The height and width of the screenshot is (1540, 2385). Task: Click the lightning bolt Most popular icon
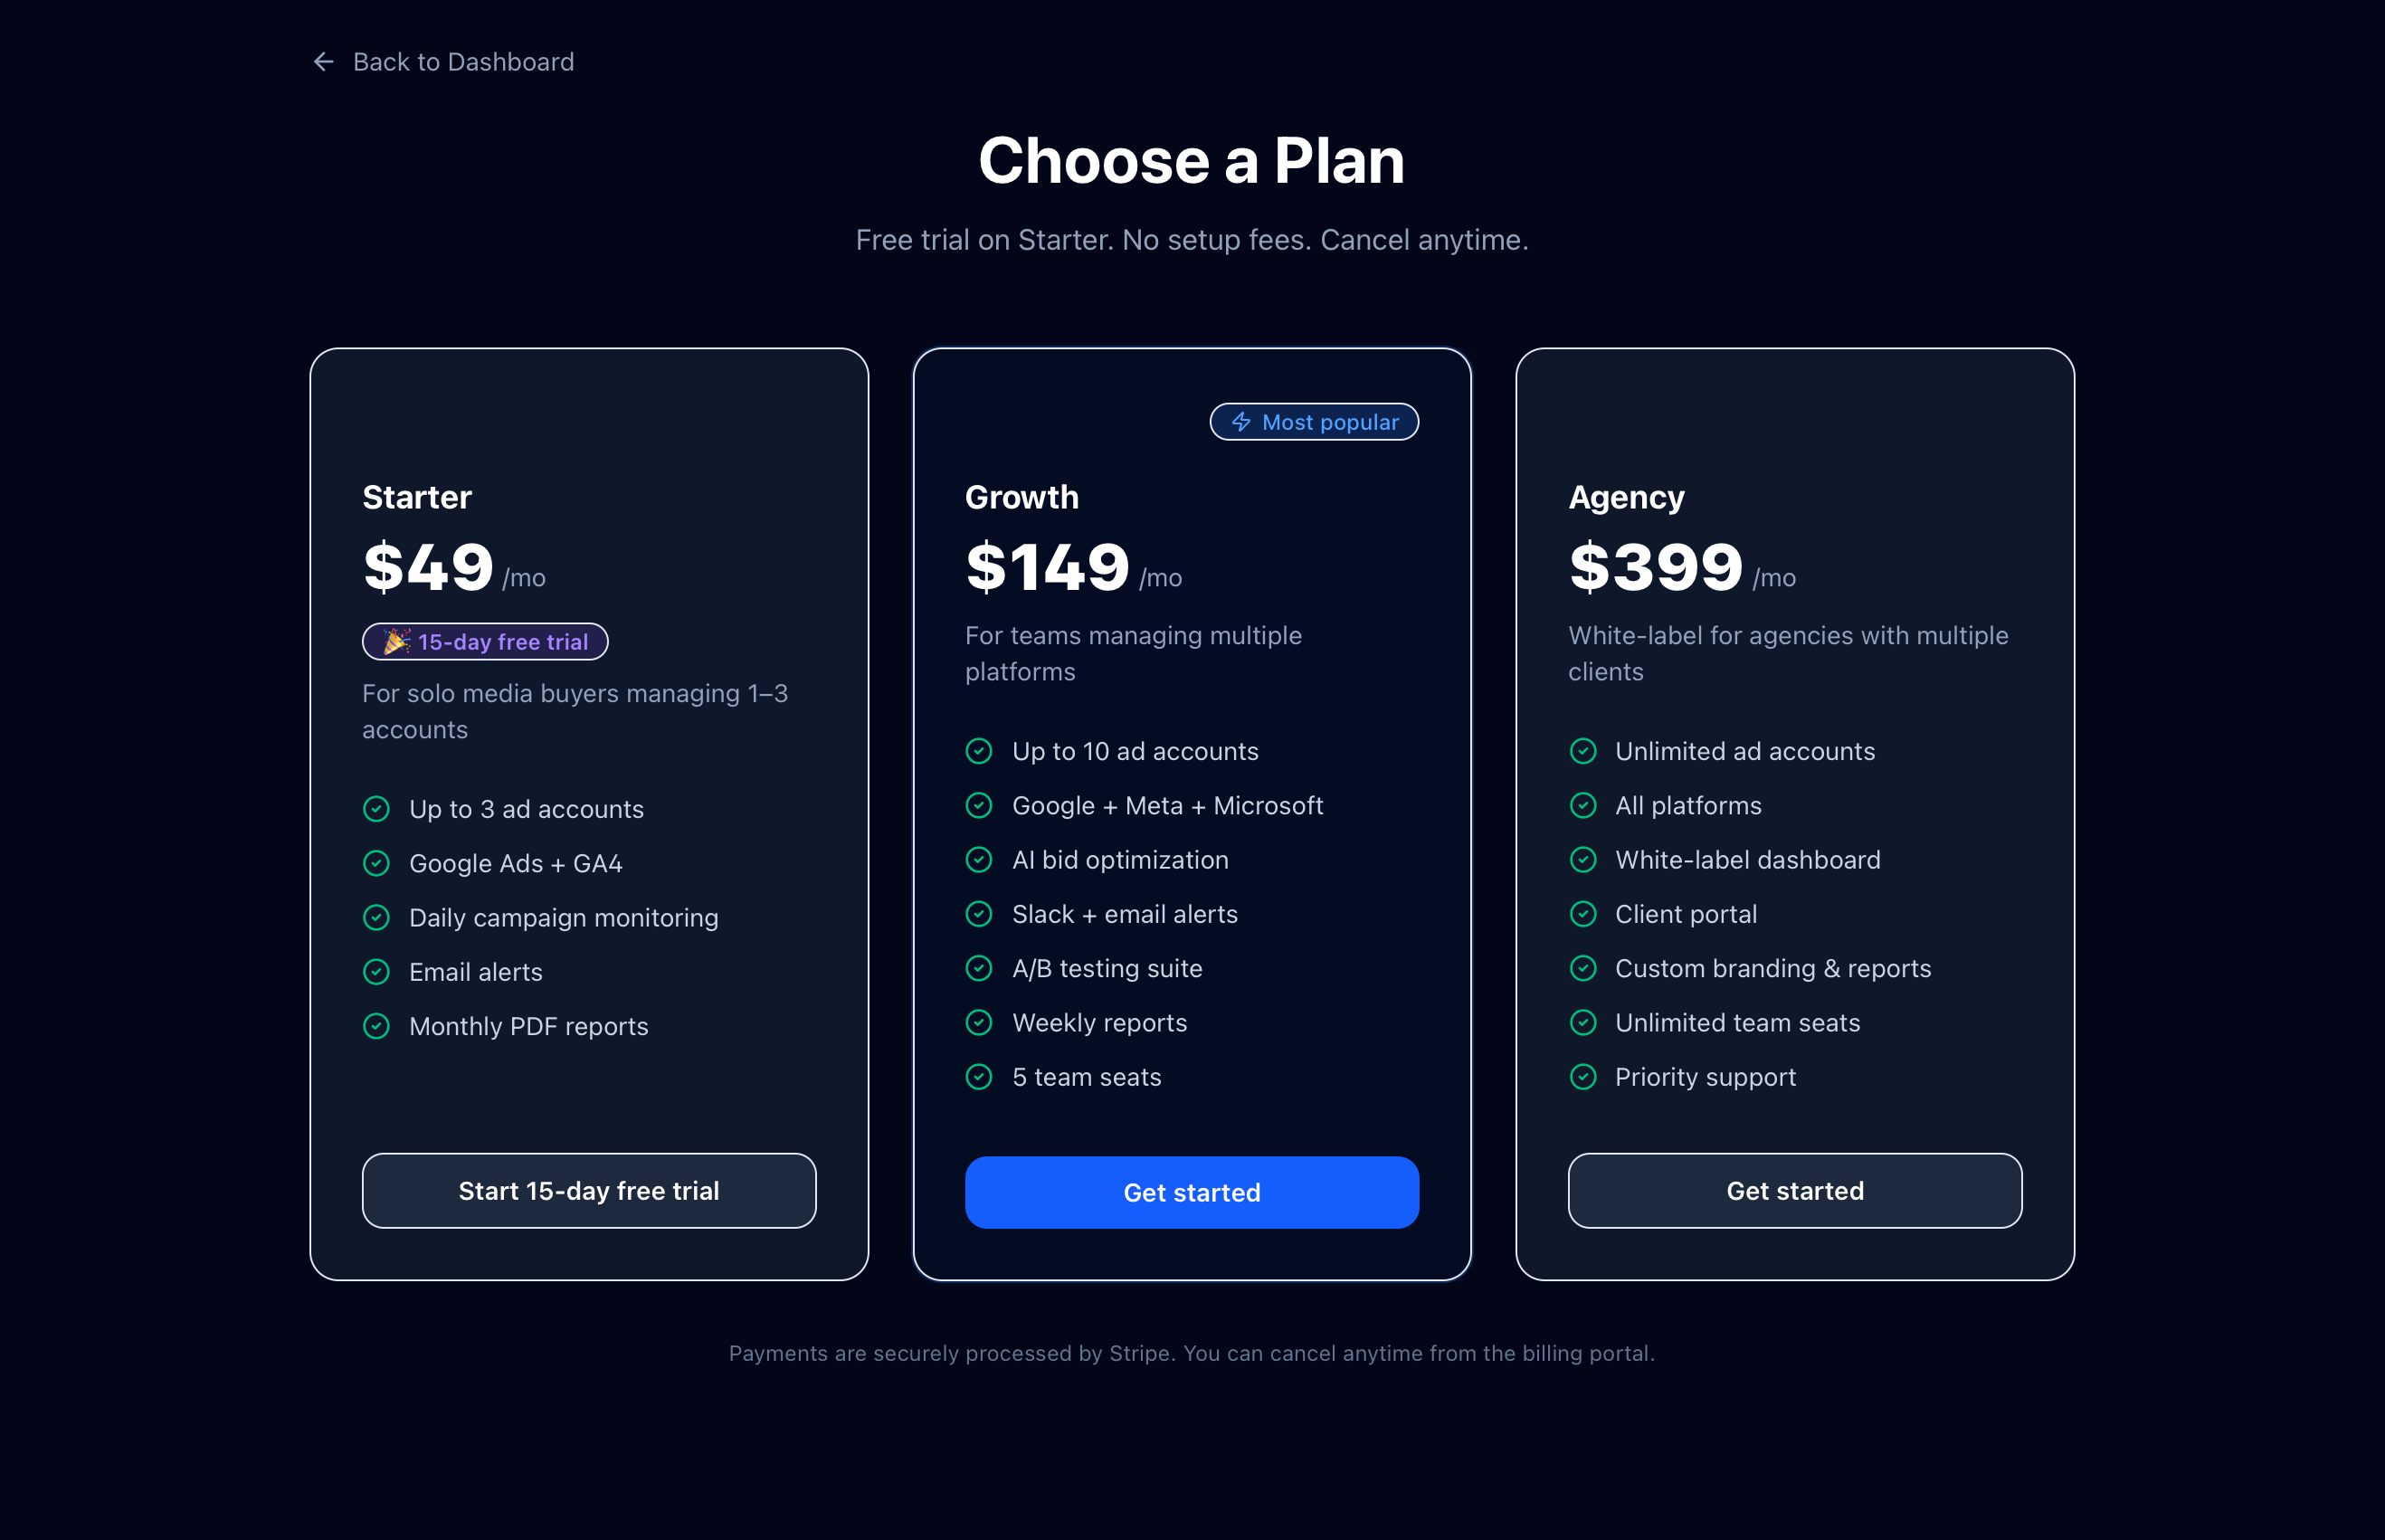coord(1241,422)
